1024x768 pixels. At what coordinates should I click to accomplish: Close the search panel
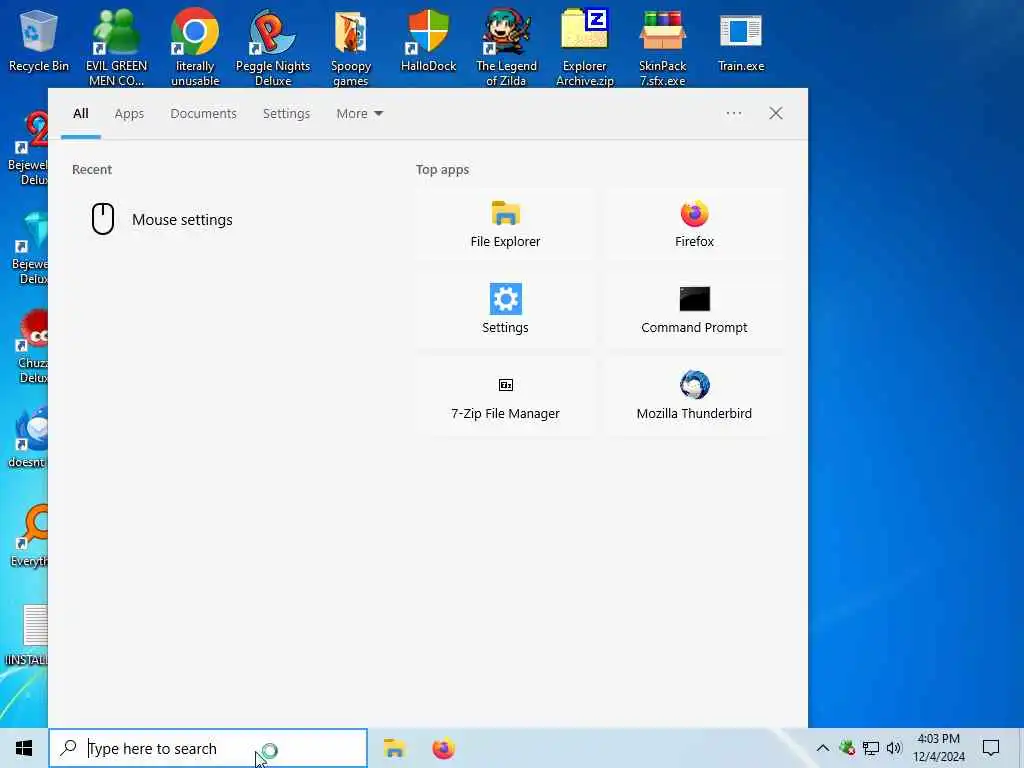775,114
